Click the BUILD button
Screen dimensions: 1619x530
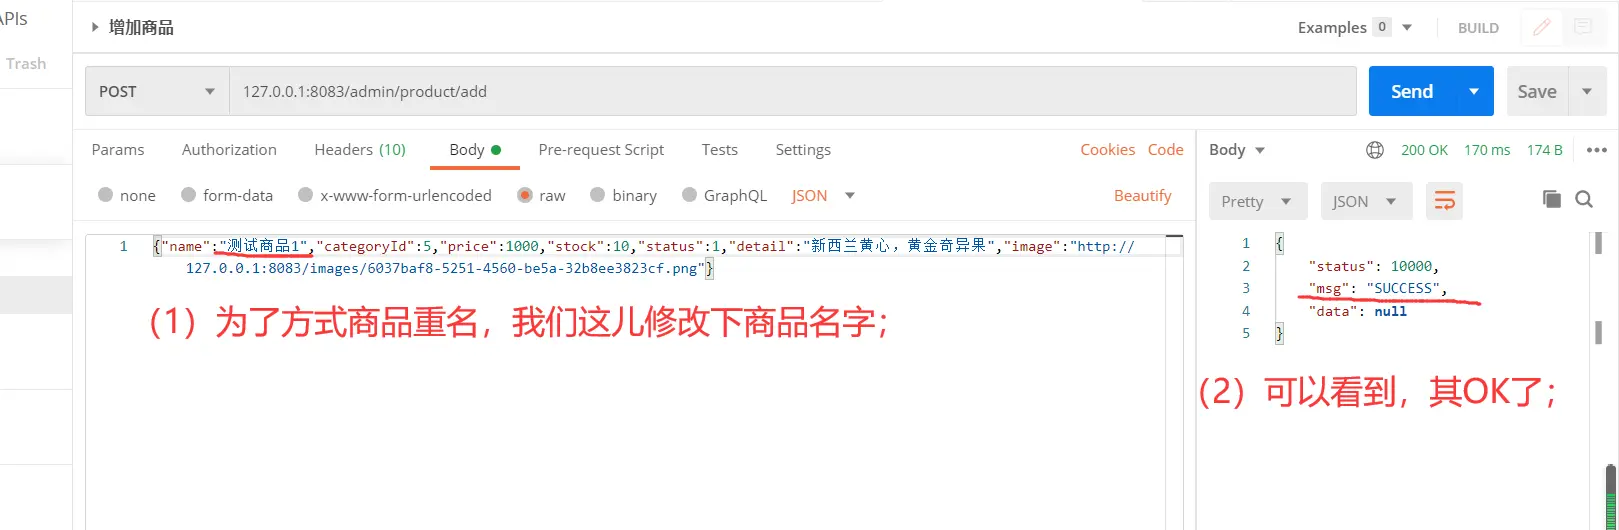[1478, 28]
